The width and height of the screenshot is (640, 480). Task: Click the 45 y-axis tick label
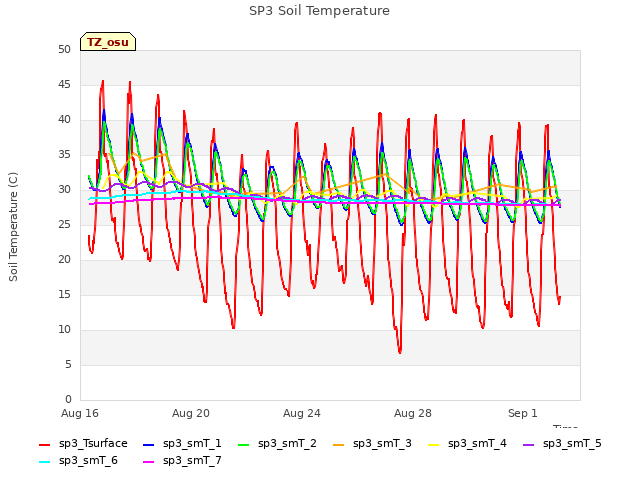tap(64, 85)
